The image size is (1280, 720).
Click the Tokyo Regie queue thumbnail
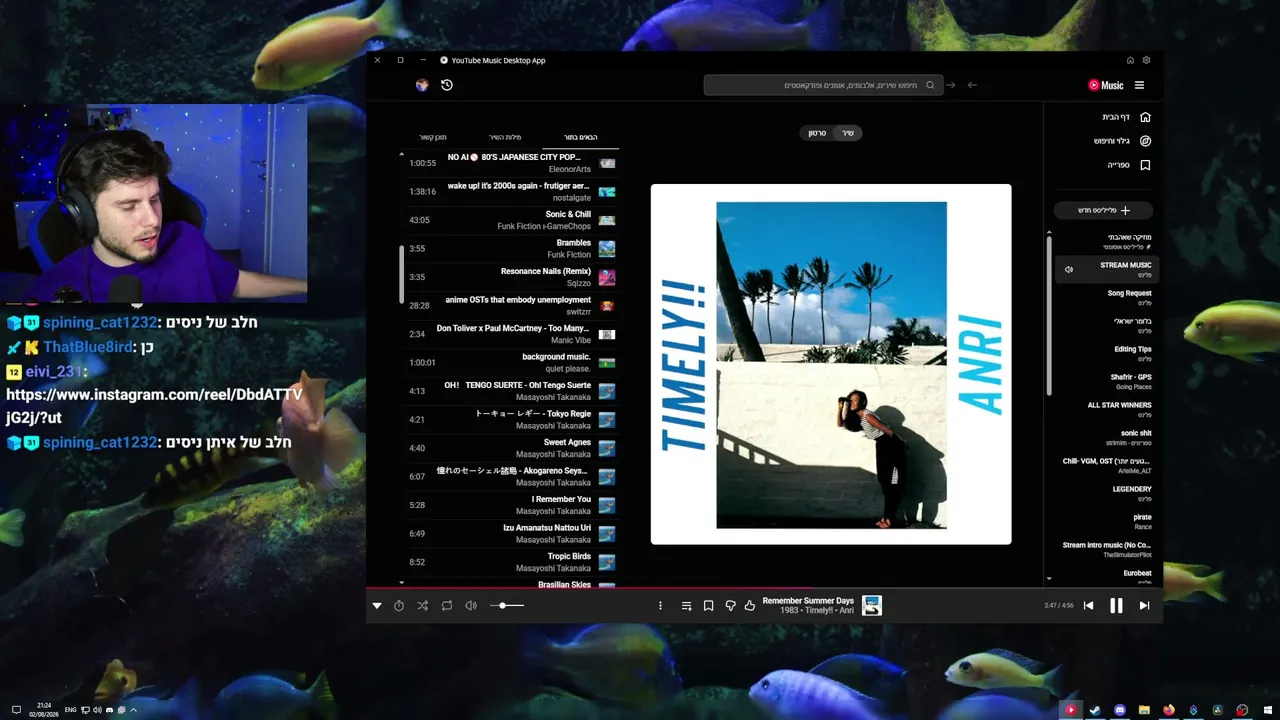click(x=607, y=420)
